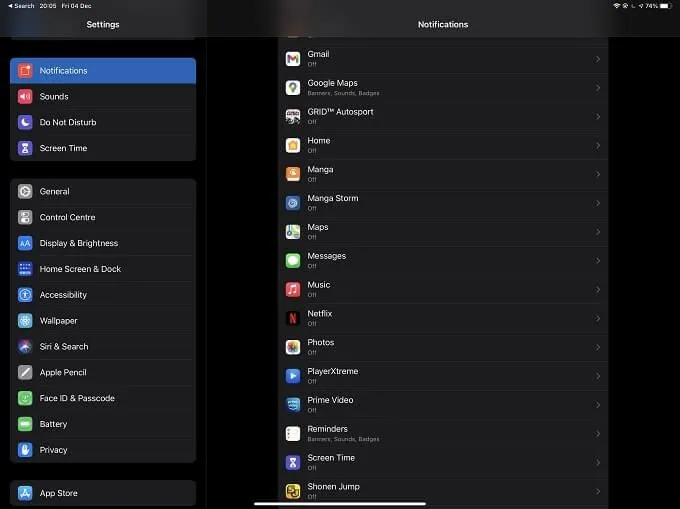Tap the Home app icon

(x=293, y=145)
